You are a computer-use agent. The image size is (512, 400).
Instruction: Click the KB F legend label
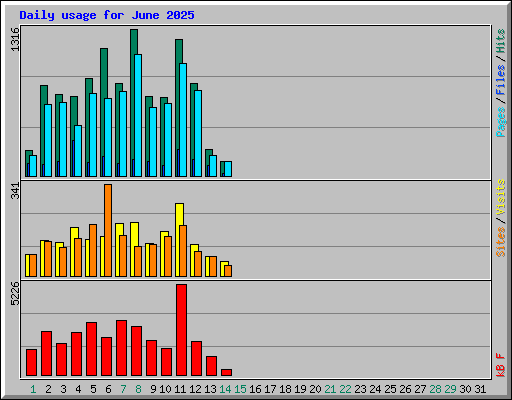tap(500, 365)
